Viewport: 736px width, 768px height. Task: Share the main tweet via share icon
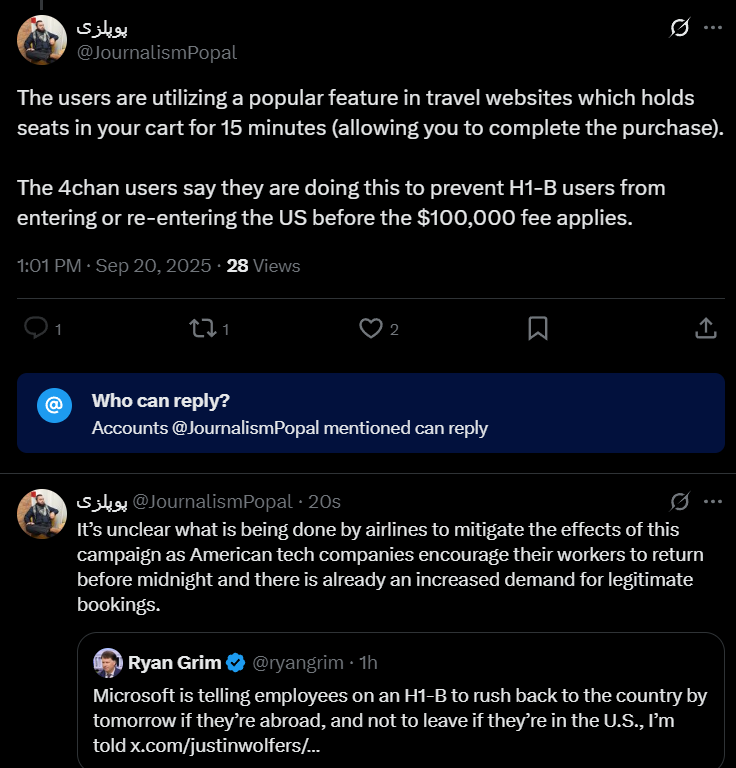pos(704,328)
